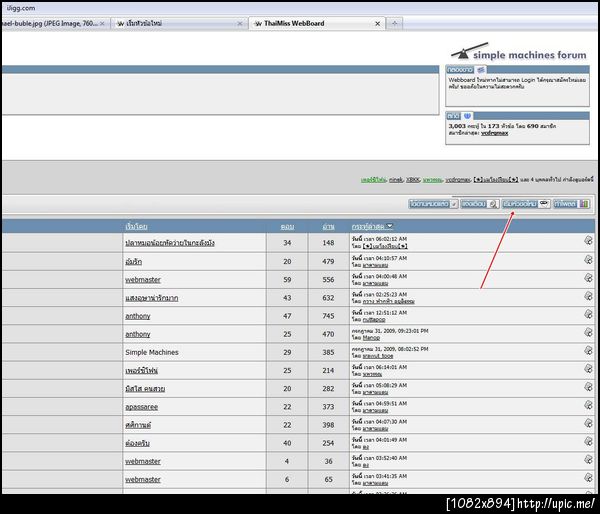Open webmaster link in row with 4 replies
The width and height of the screenshot is (600, 514).
pos(143,461)
